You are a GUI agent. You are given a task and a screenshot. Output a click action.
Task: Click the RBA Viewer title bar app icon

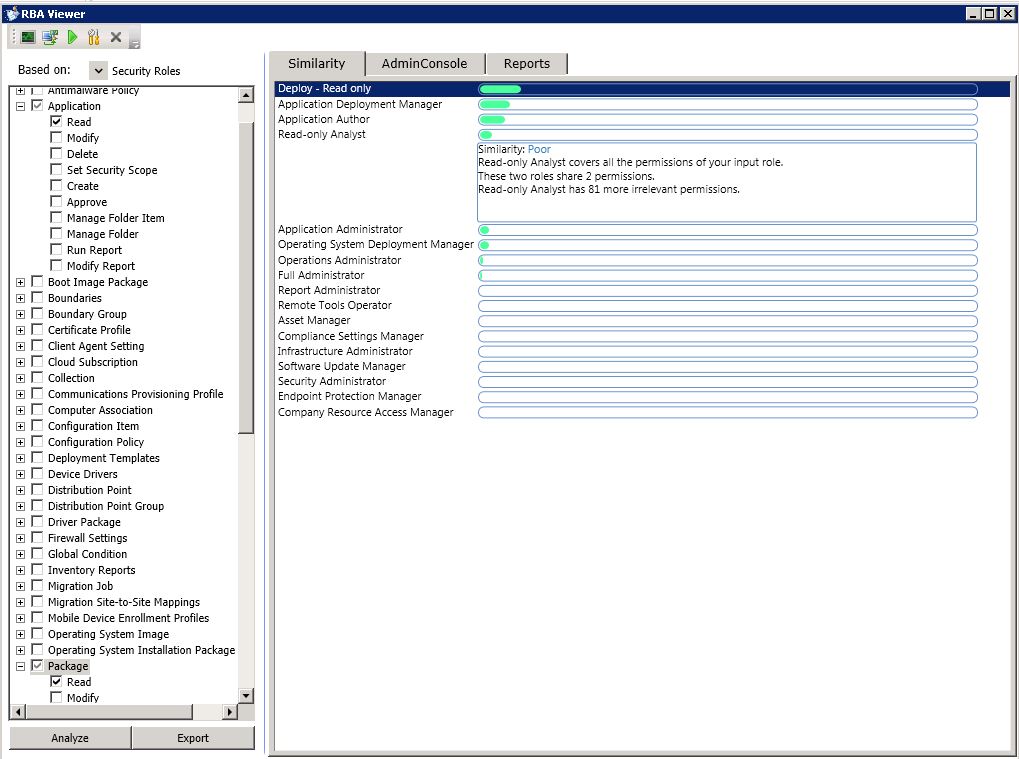(11, 14)
